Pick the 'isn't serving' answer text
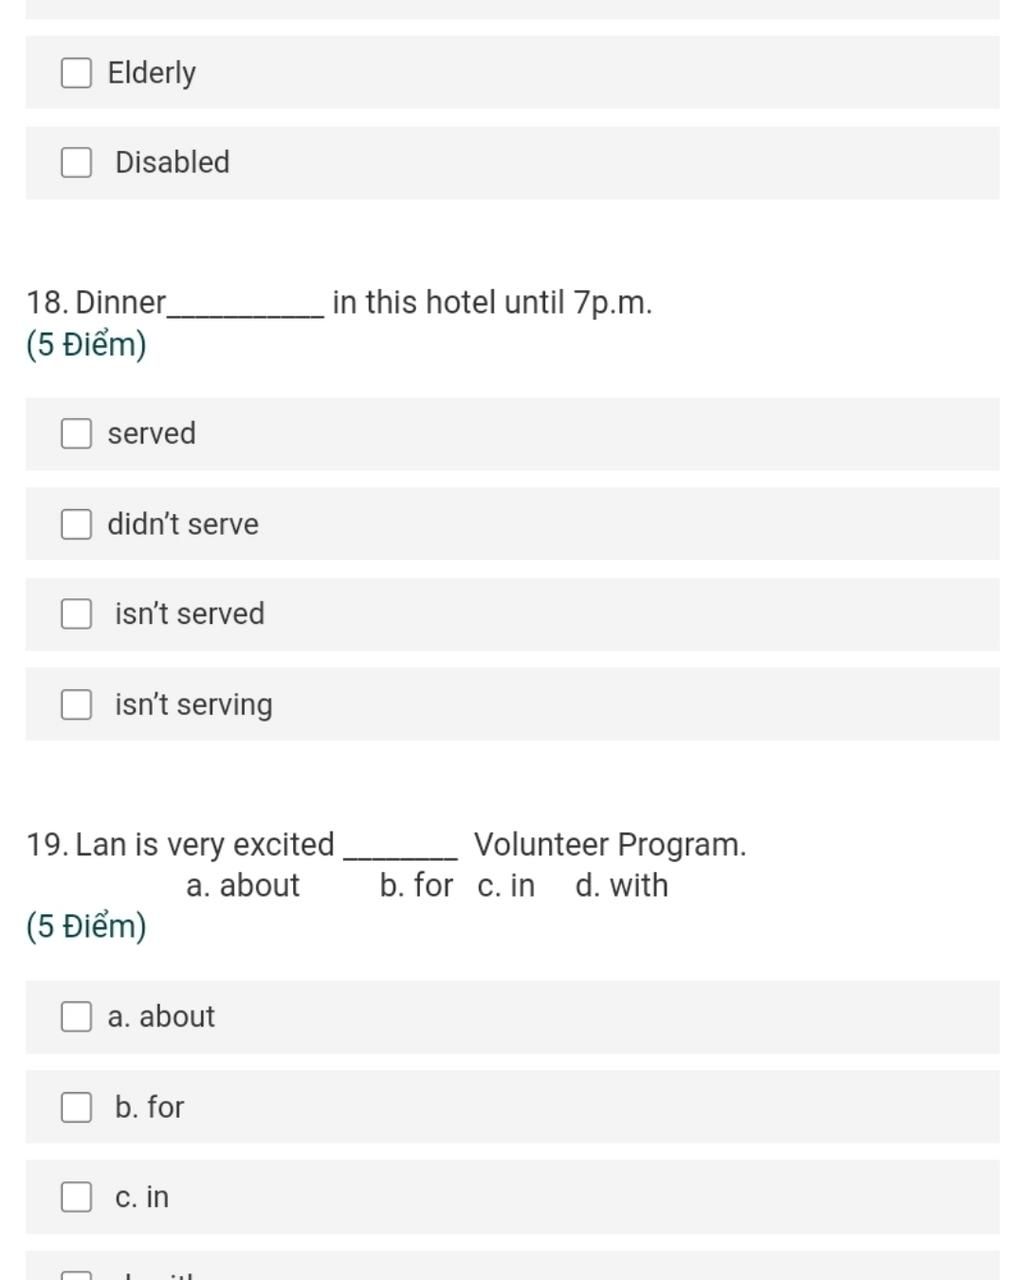 tap(194, 705)
